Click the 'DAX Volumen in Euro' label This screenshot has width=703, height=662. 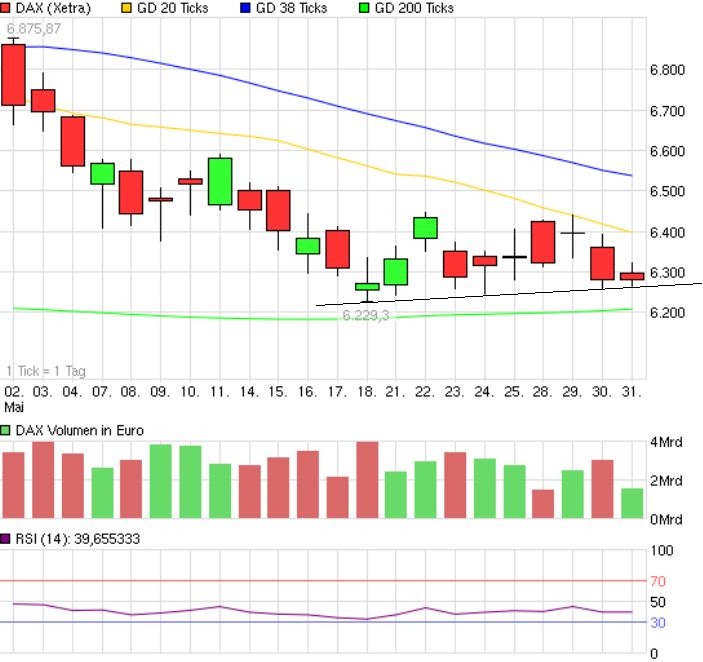click(x=80, y=431)
